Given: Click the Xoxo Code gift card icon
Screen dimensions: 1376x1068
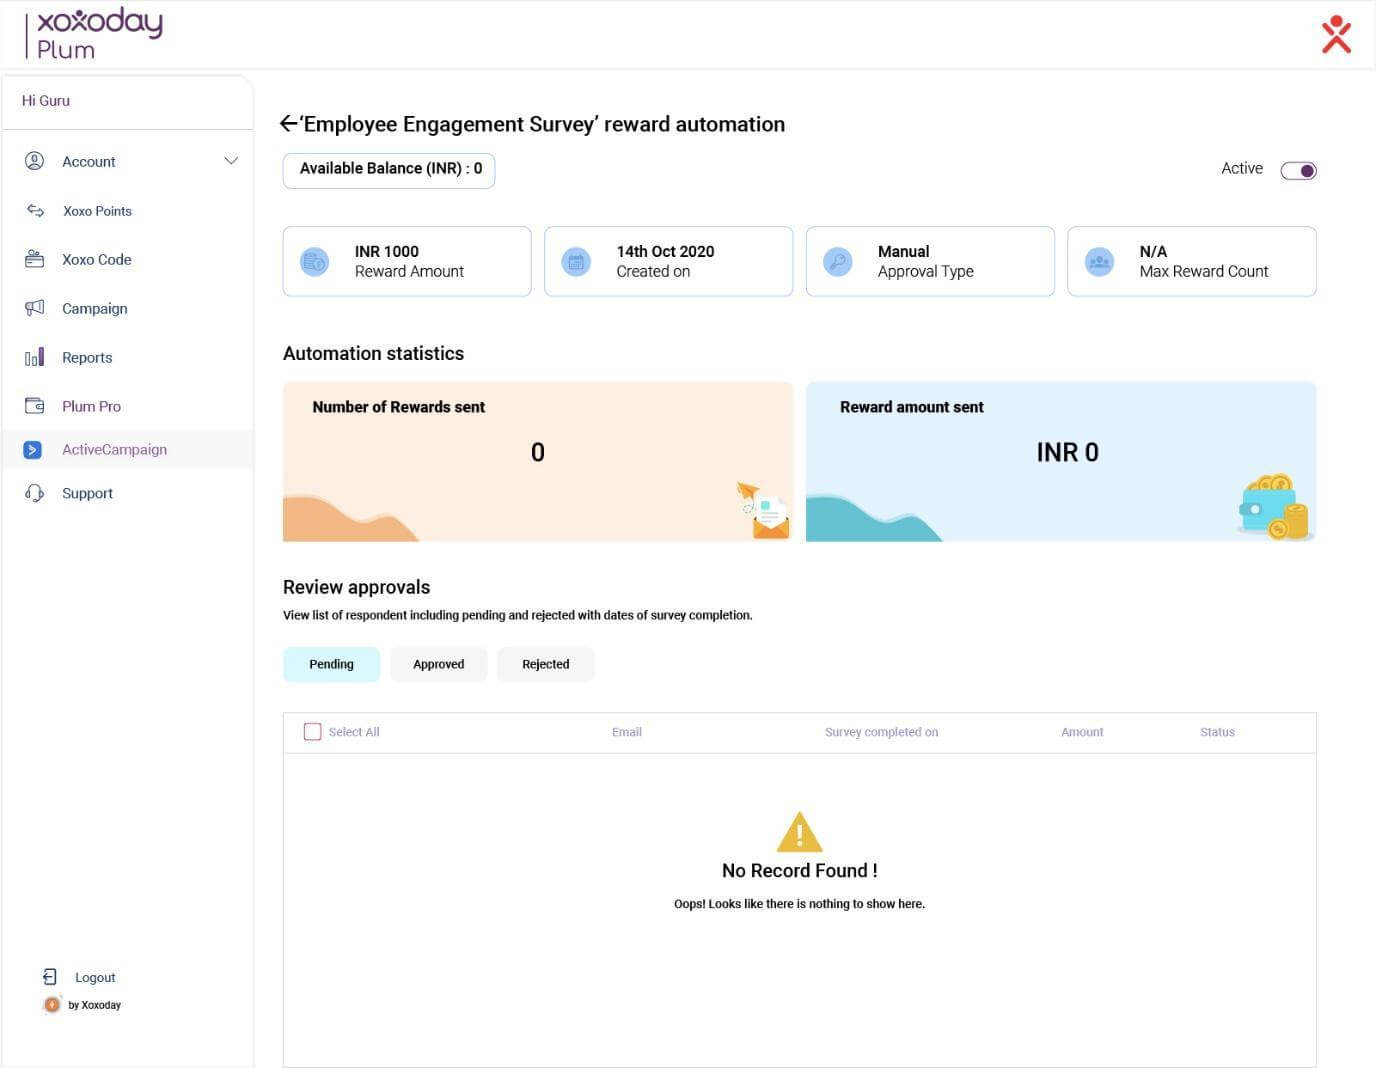Looking at the screenshot, I should (35, 259).
